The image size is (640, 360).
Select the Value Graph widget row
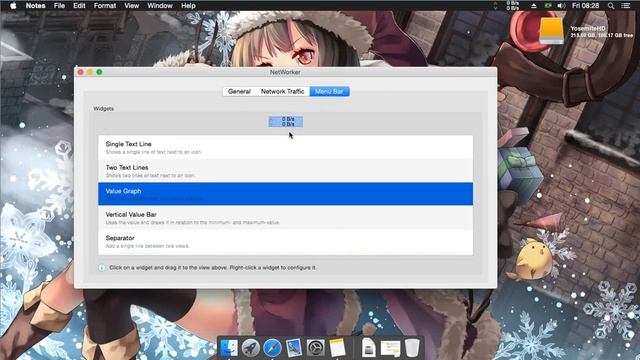point(285,194)
